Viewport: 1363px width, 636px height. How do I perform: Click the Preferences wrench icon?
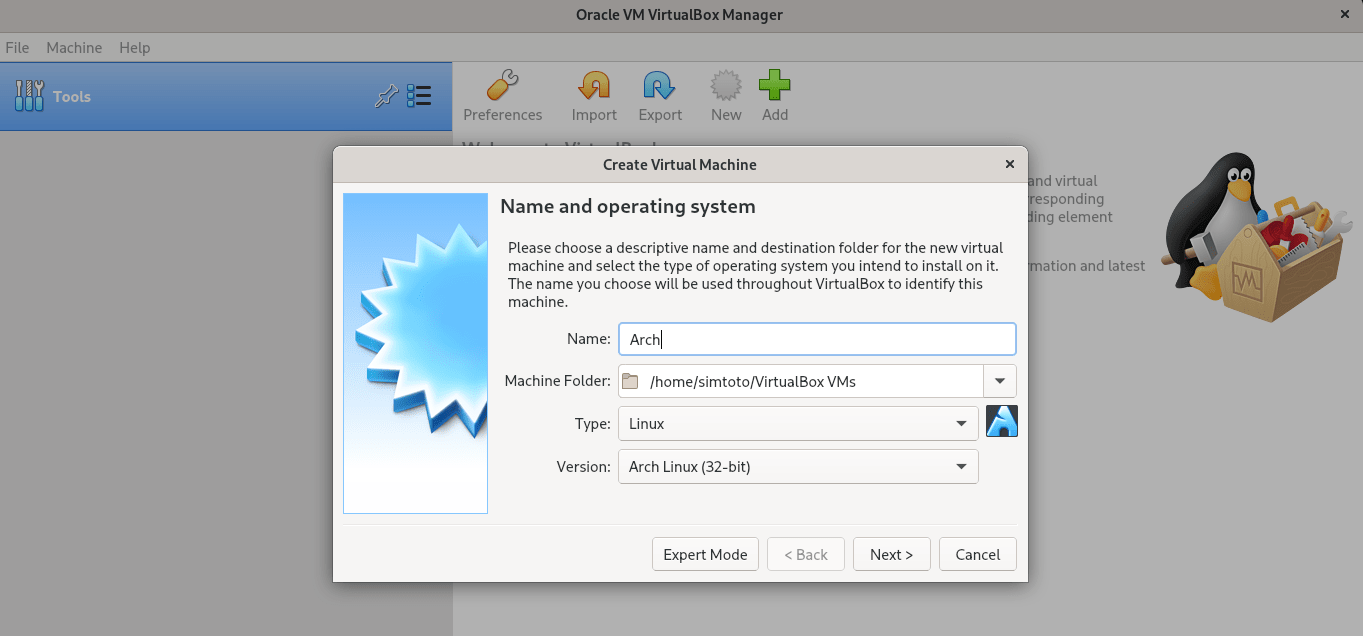[x=502, y=87]
